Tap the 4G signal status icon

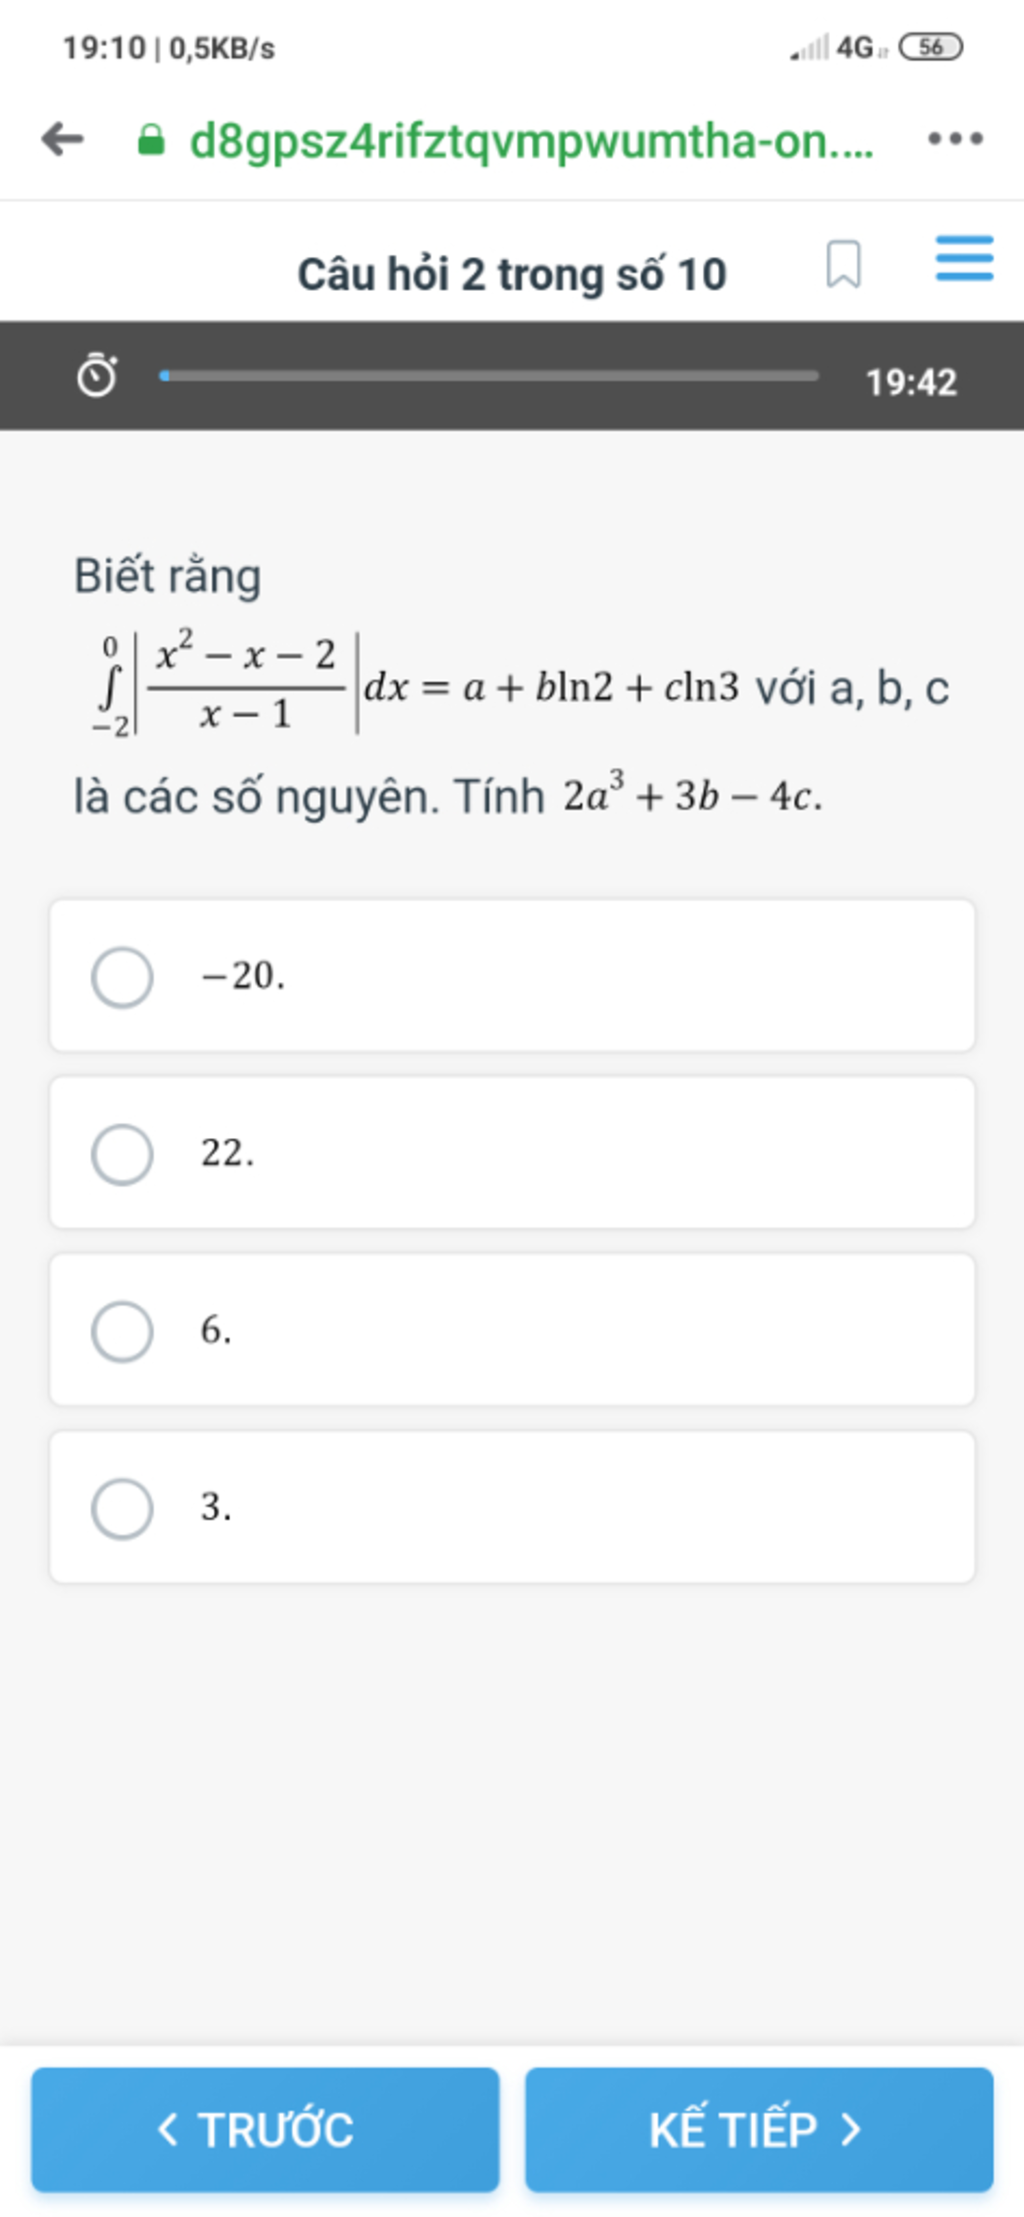pos(855,47)
